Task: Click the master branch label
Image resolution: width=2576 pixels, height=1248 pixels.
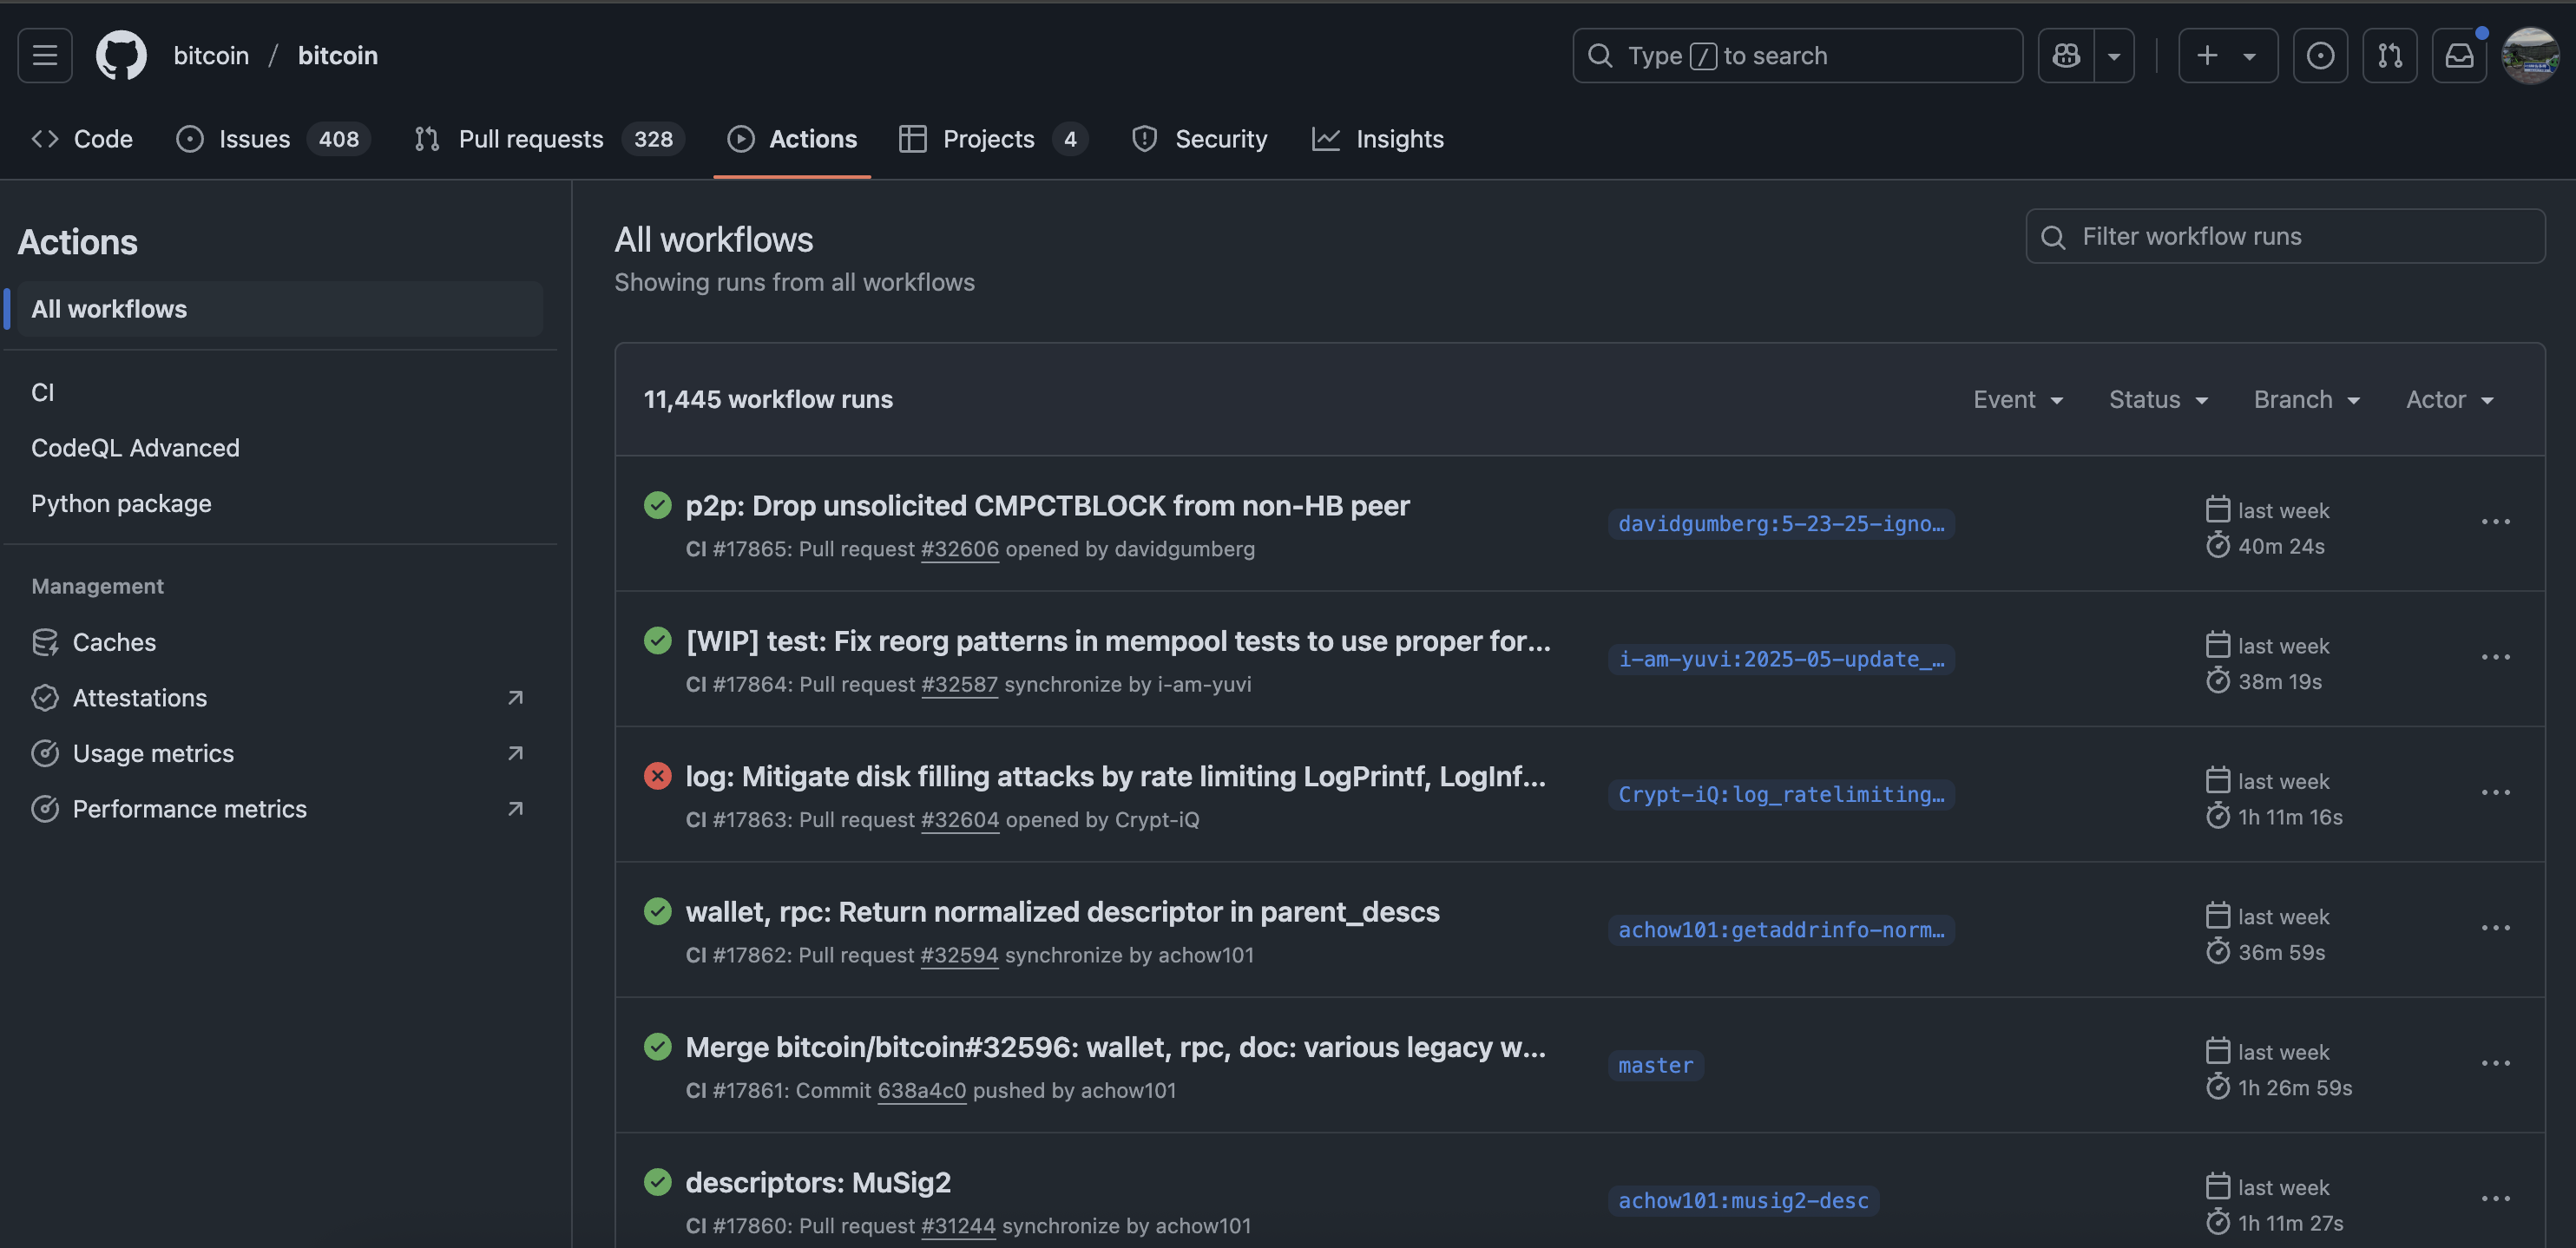Action: coord(1656,1066)
